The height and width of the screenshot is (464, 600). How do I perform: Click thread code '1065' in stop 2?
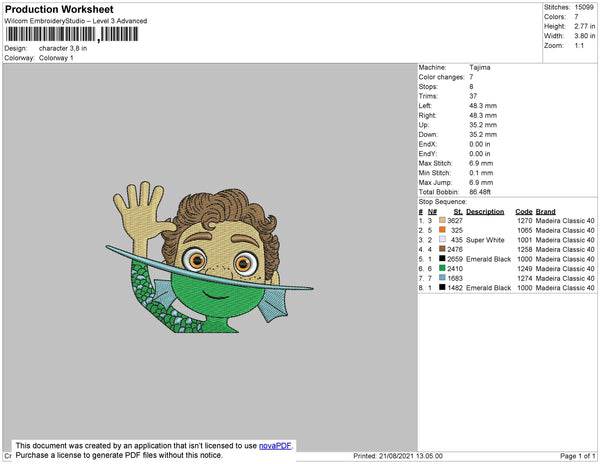click(x=525, y=230)
